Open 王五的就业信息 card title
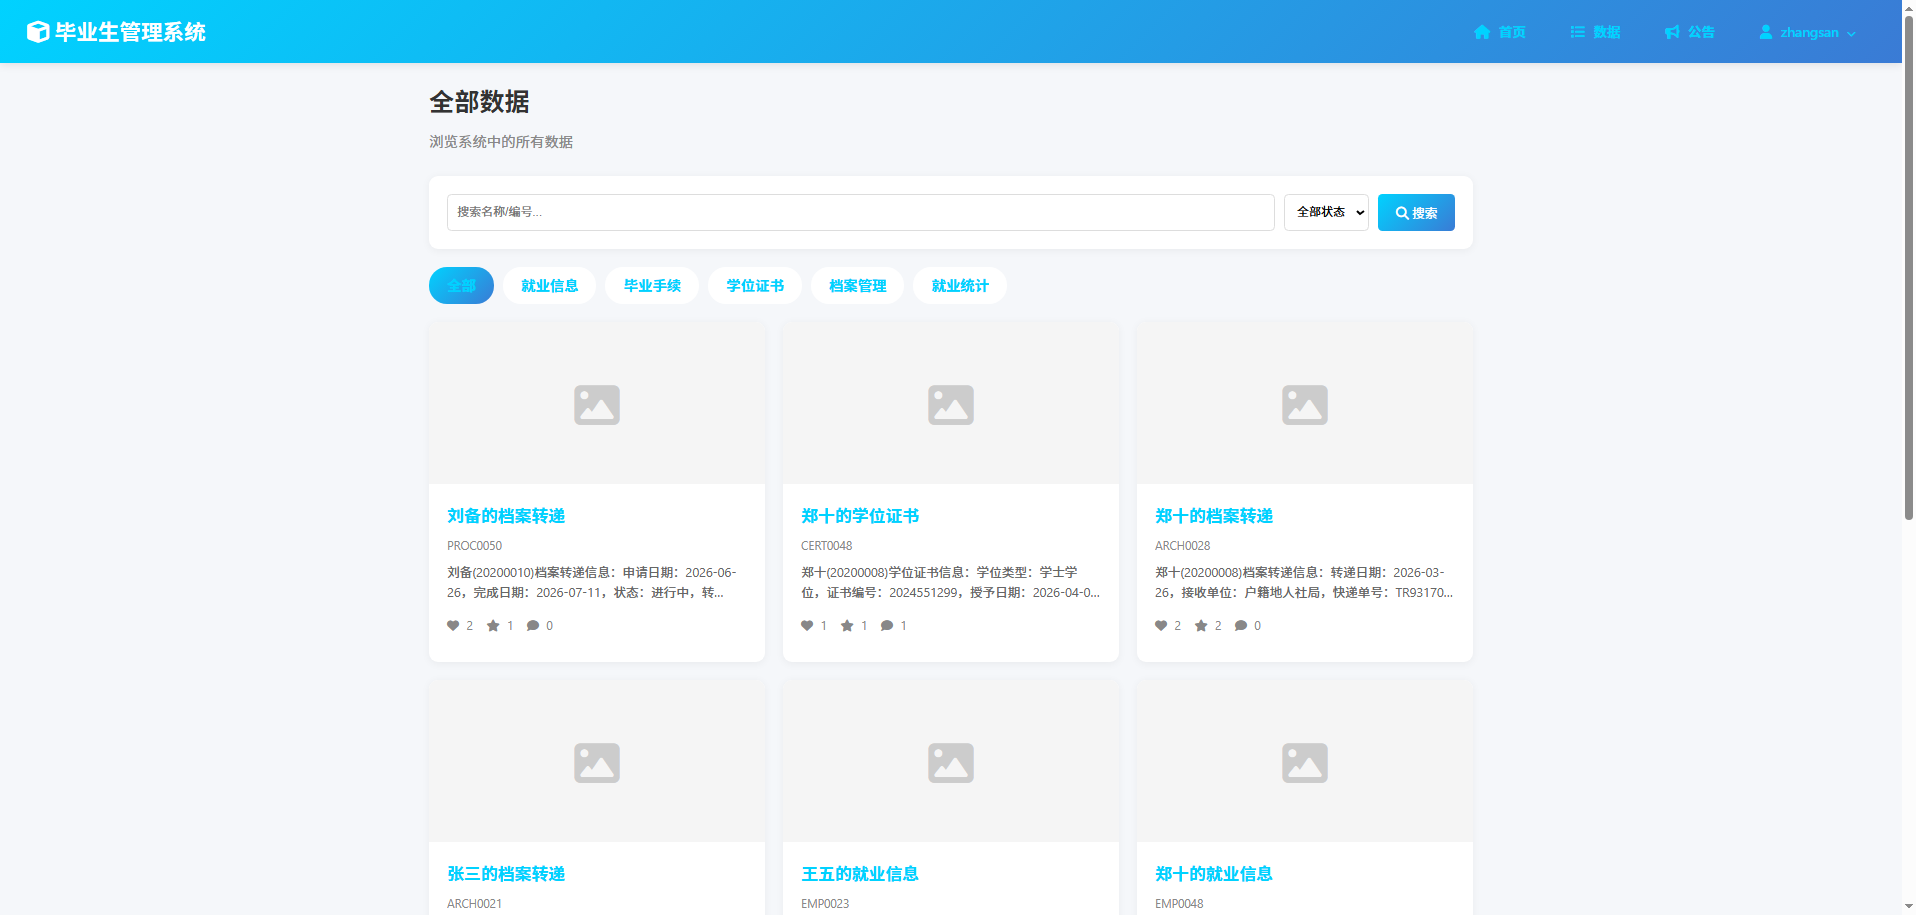This screenshot has width=1916, height=915. pyautogui.click(x=860, y=874)
